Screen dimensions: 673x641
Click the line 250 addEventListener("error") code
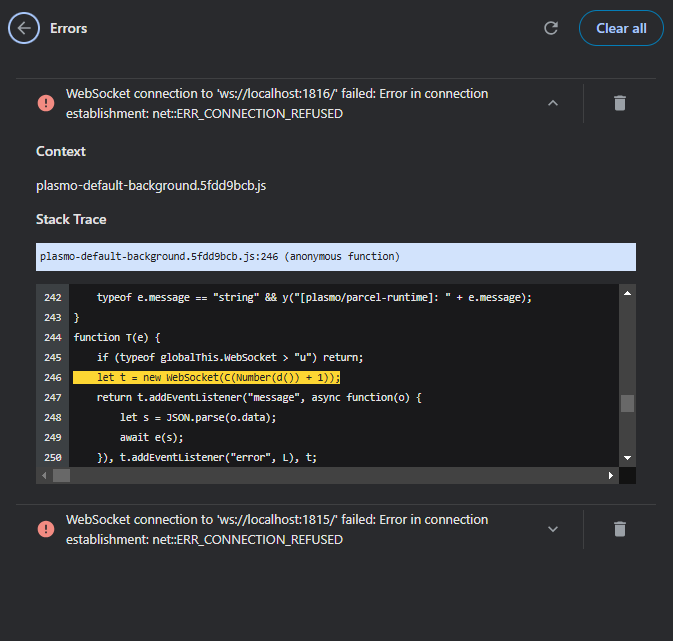click(207, 458)
